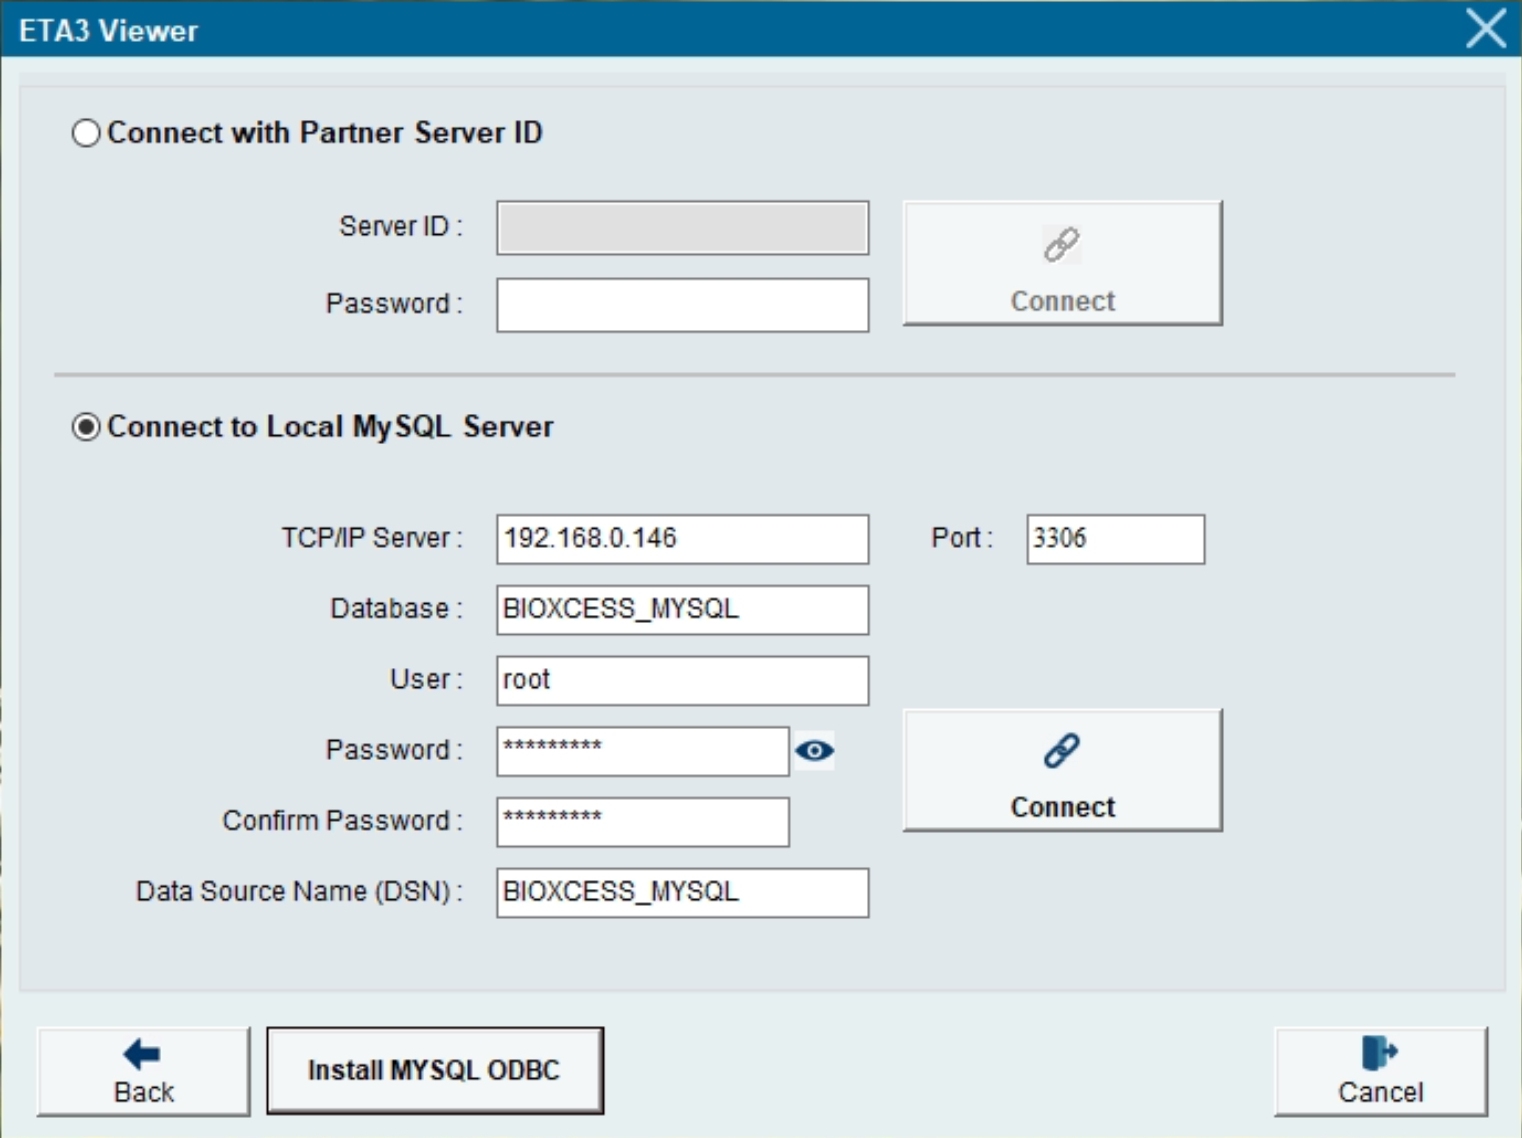Click the chain link icon for local Connect
The height and width of the screenshot is (1138, 1522).
point(1061,750)
